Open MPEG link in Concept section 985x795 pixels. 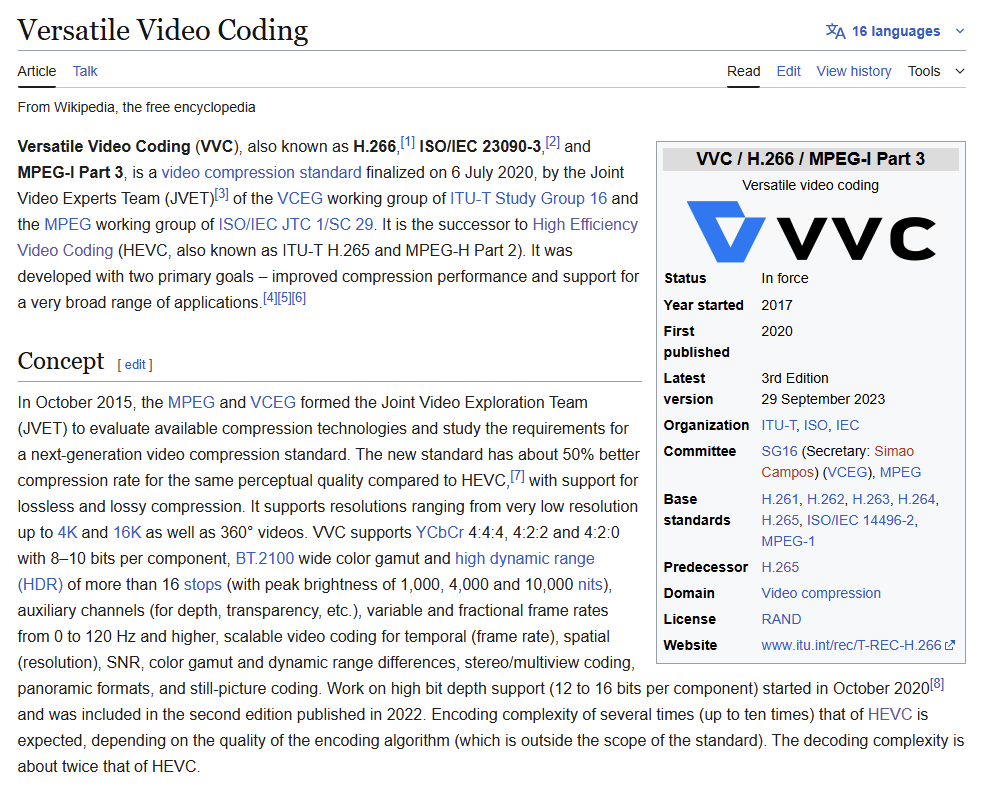[192, 403]
